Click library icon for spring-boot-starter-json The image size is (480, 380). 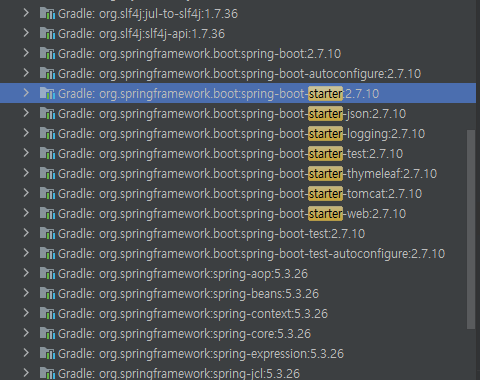tap(47, 114)
